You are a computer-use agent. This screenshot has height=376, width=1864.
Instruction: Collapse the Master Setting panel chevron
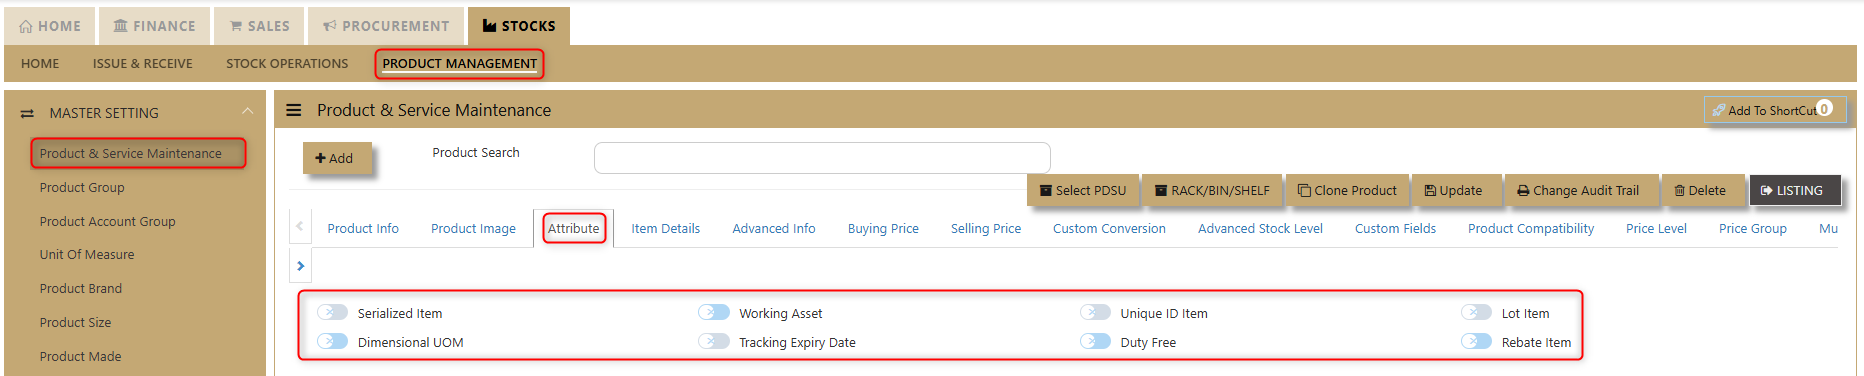click(x=247, y=111)
